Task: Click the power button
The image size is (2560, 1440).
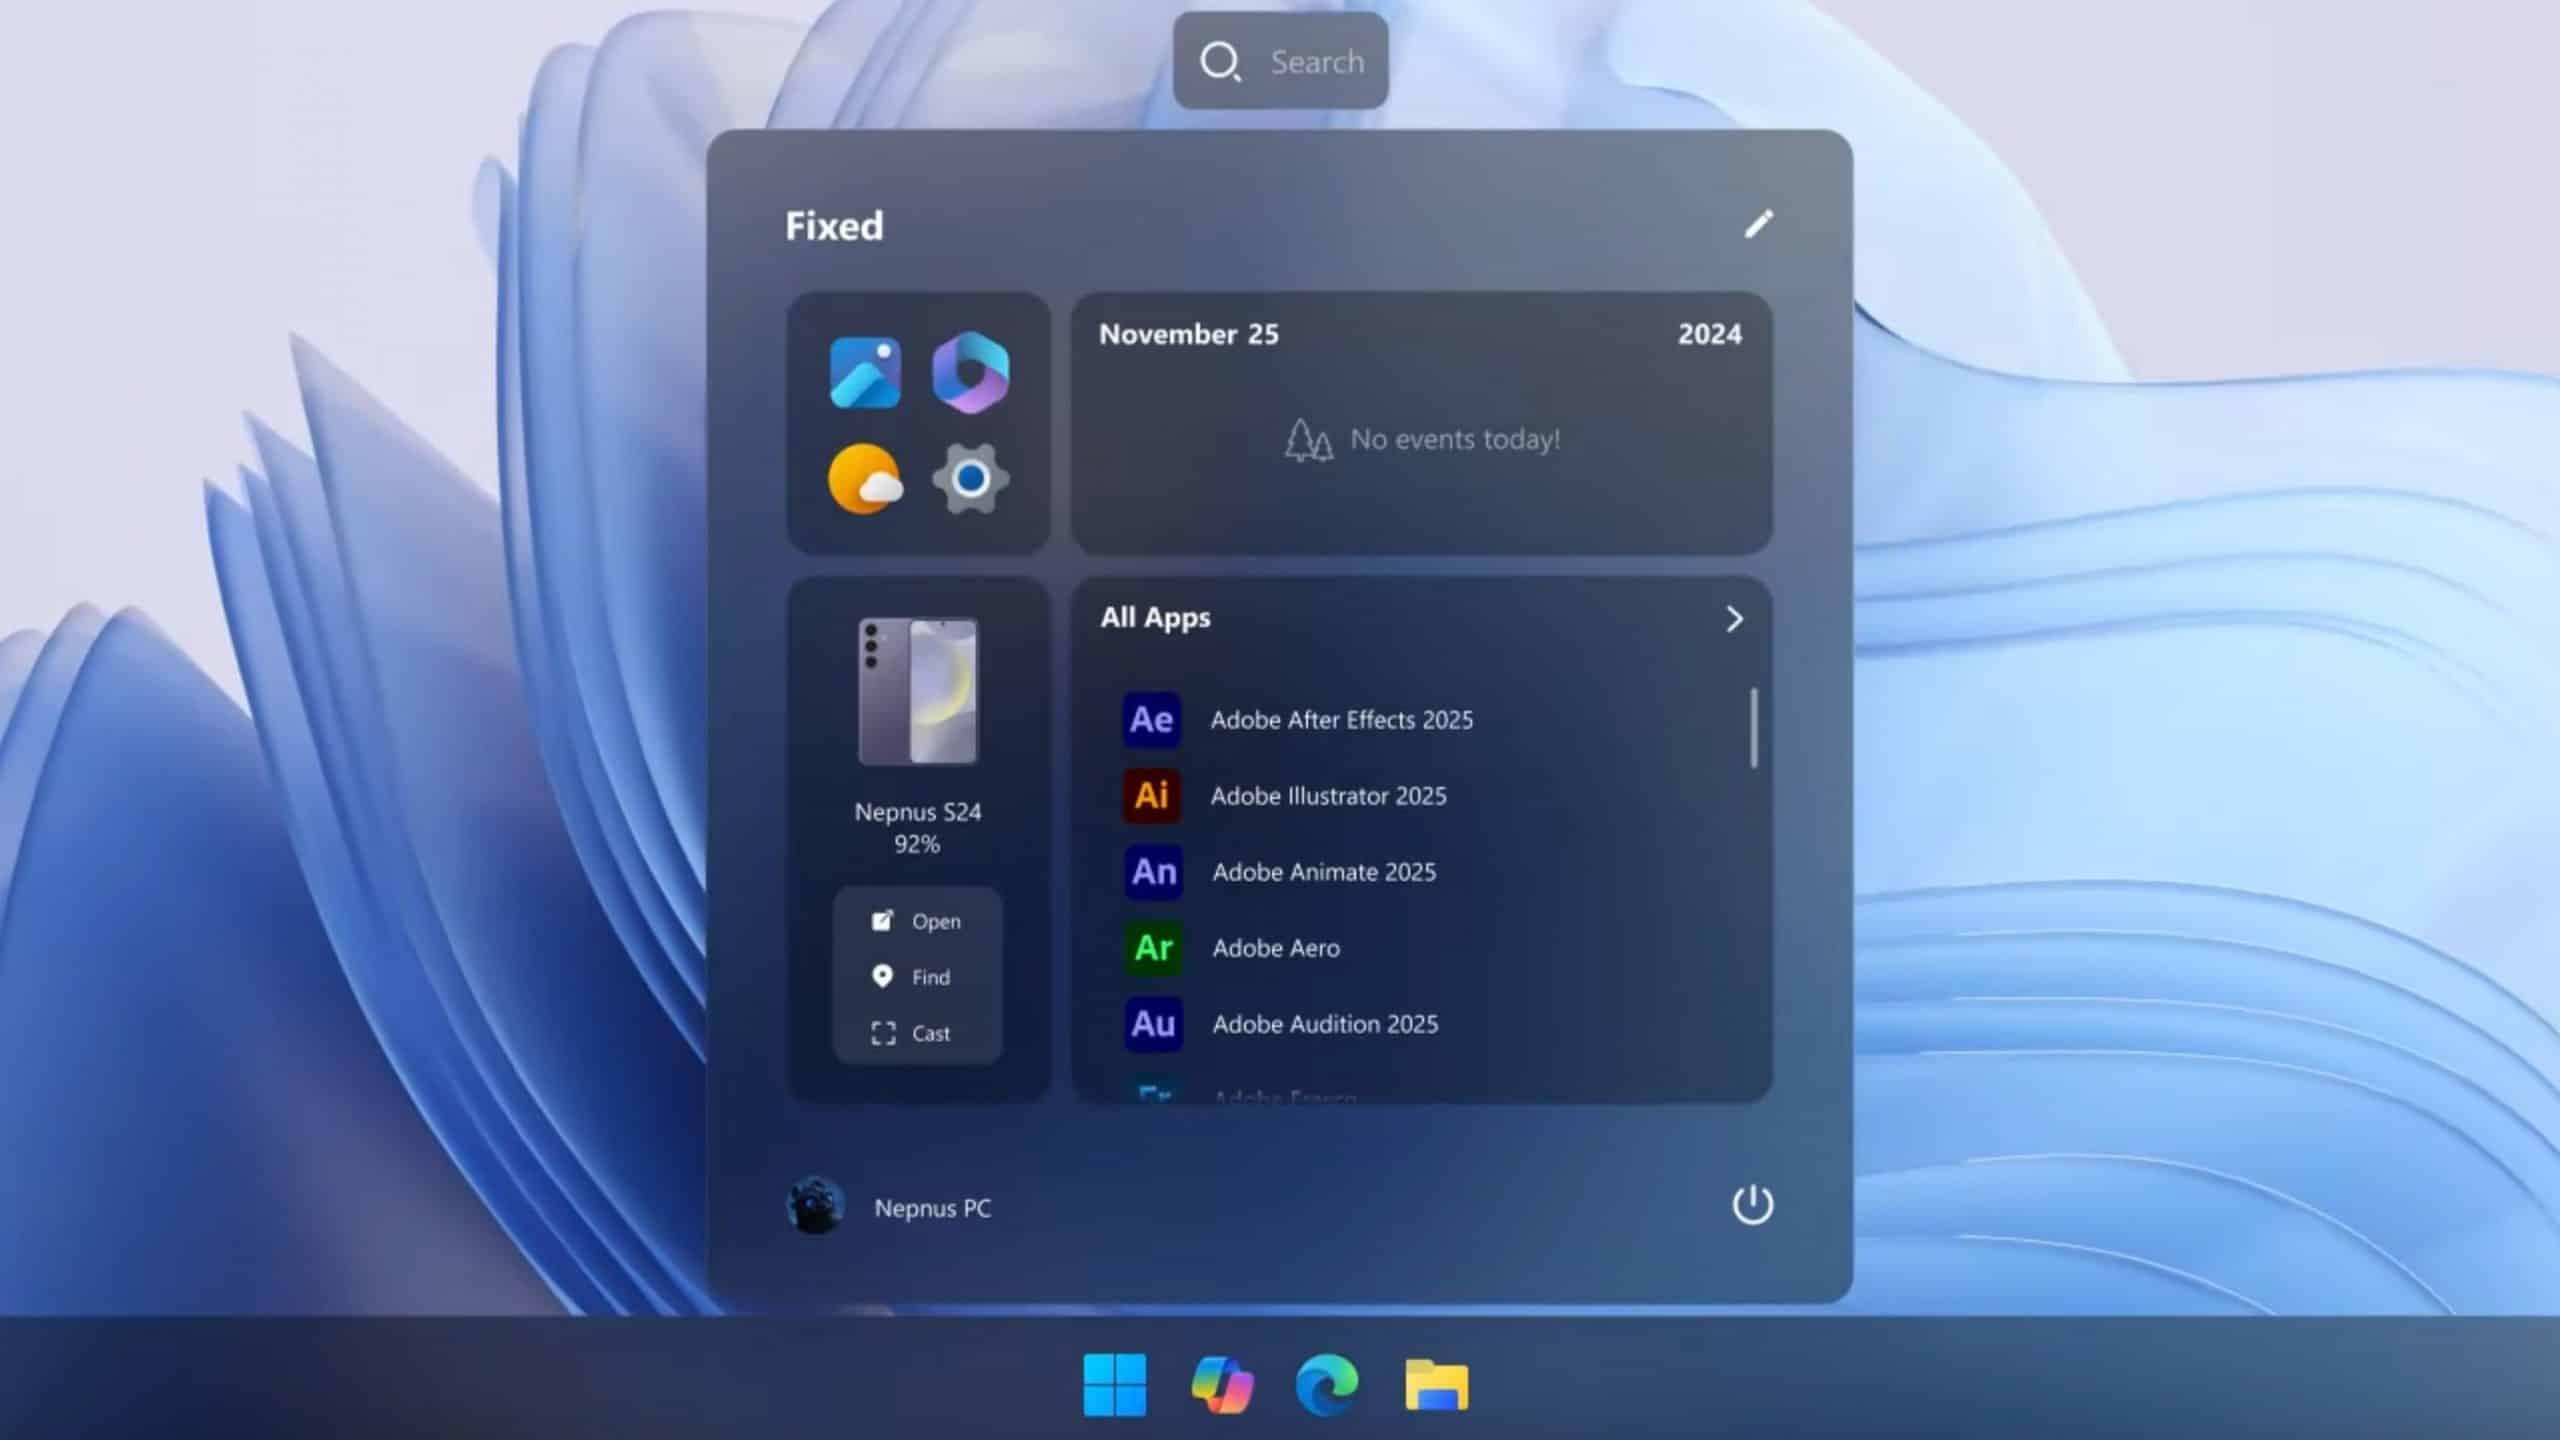Action: point(1753,1205)
